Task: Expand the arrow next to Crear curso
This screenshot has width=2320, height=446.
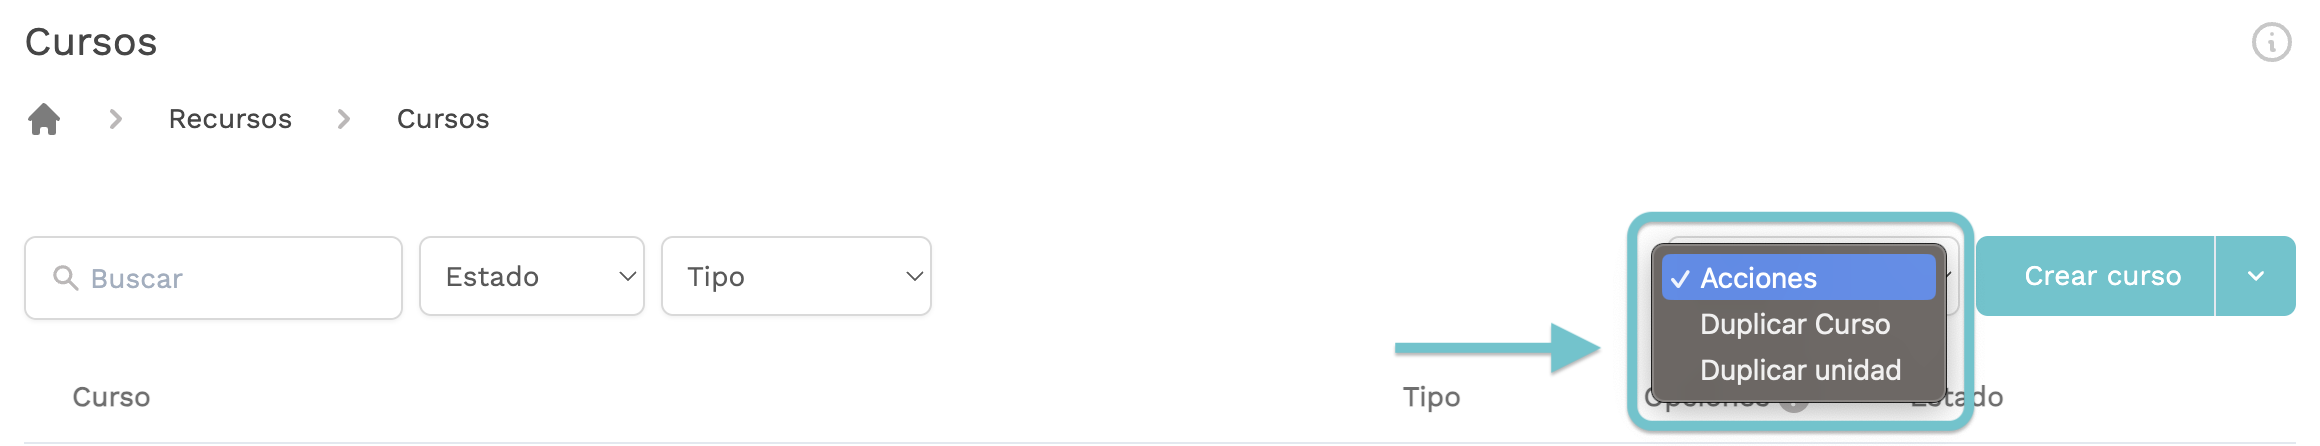Action: [2256, 276]
